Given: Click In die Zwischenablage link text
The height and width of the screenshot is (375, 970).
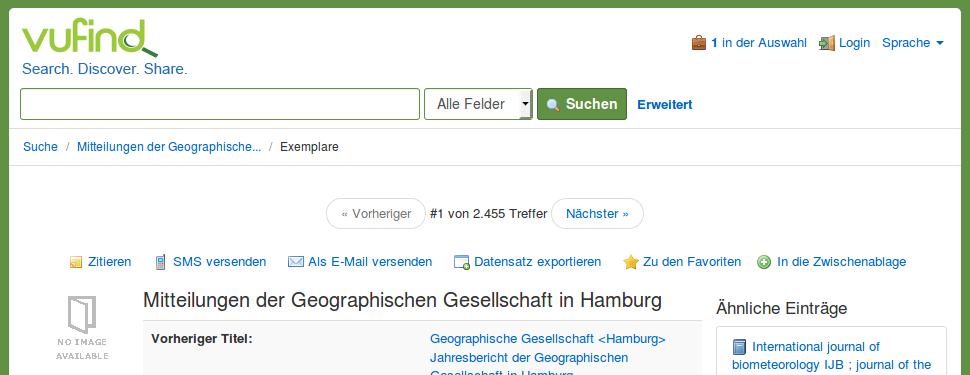Looking at the screenshot, I should click(x=841, y=262).
